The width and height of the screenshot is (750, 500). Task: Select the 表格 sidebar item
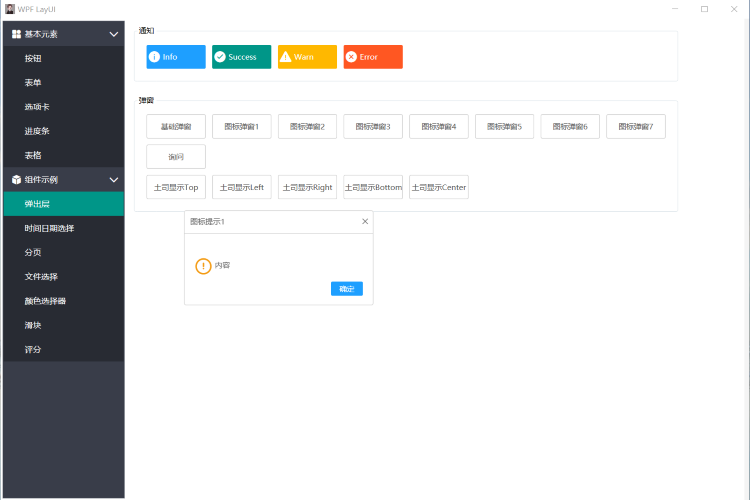(64, 156)
